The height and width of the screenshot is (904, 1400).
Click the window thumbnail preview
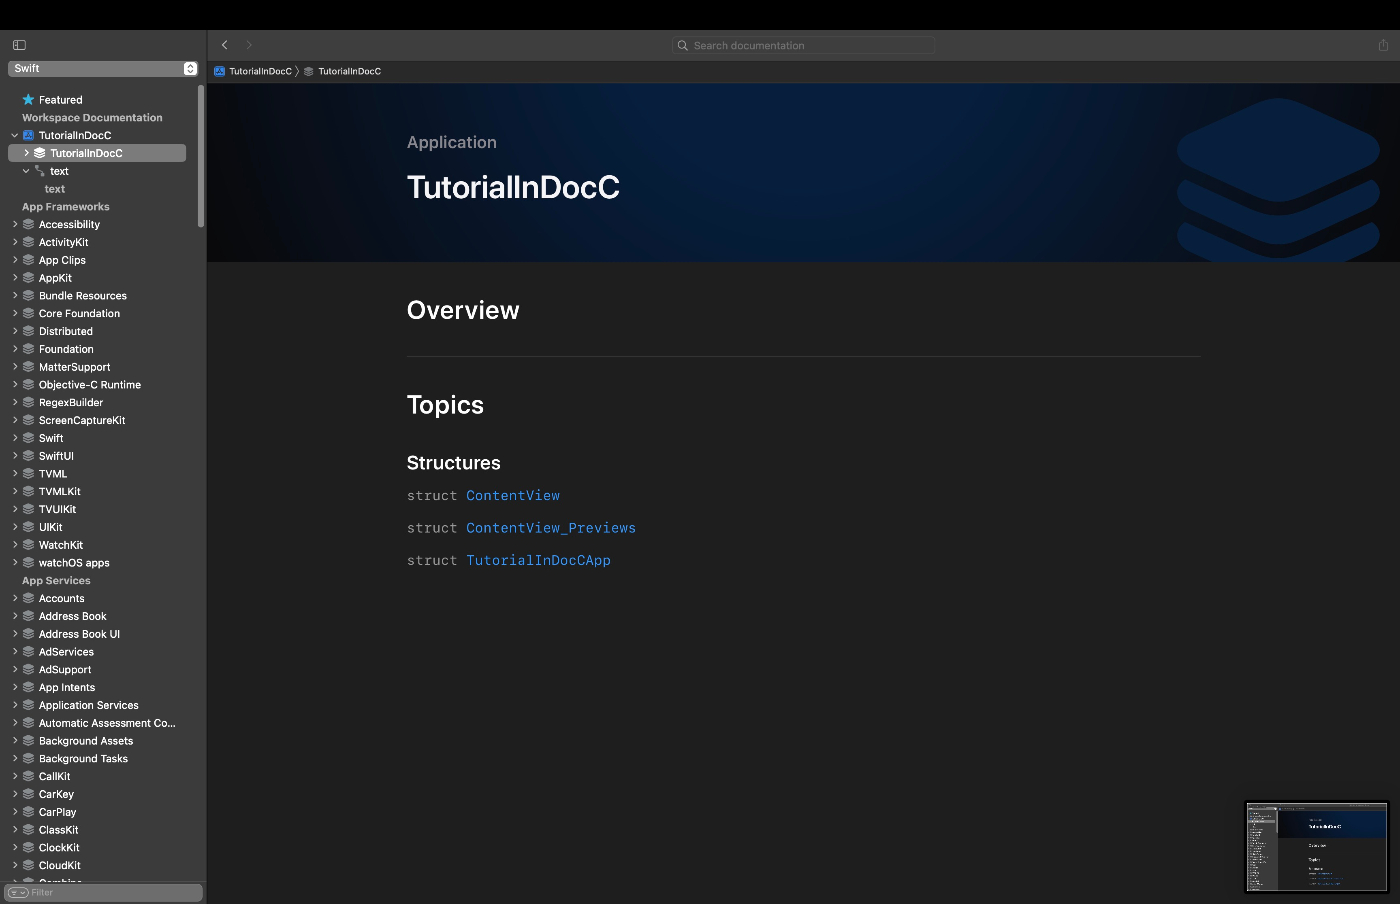tap(1316, 847)
